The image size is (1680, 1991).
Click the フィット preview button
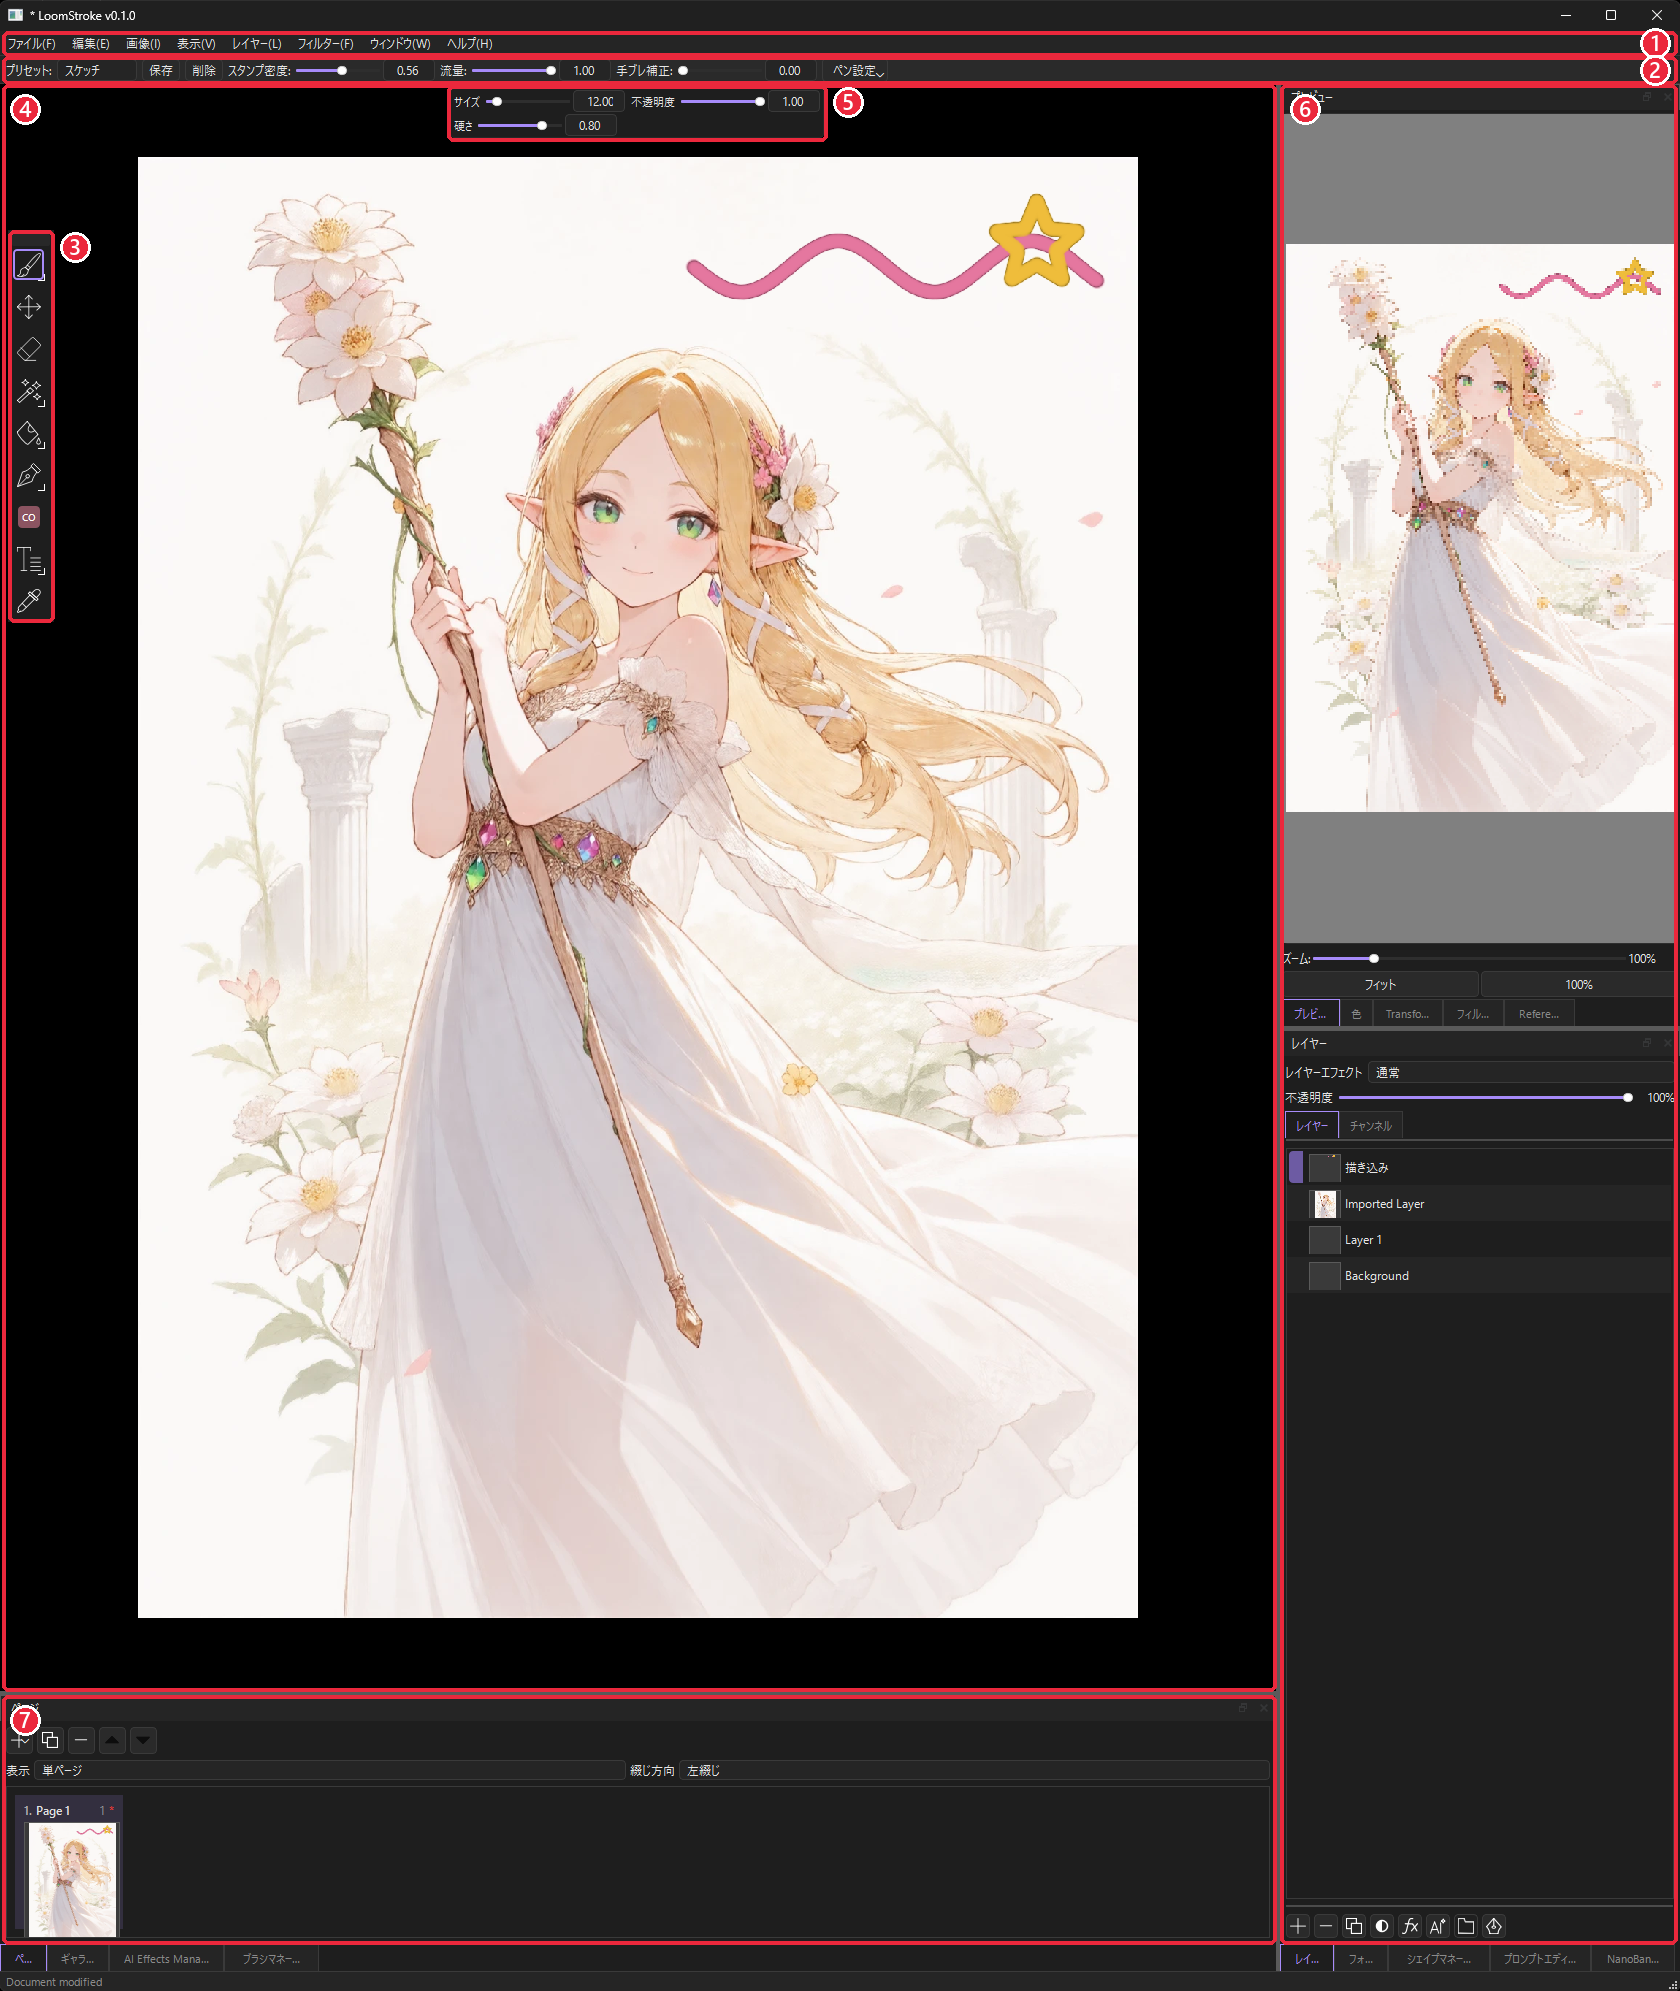1380,985
